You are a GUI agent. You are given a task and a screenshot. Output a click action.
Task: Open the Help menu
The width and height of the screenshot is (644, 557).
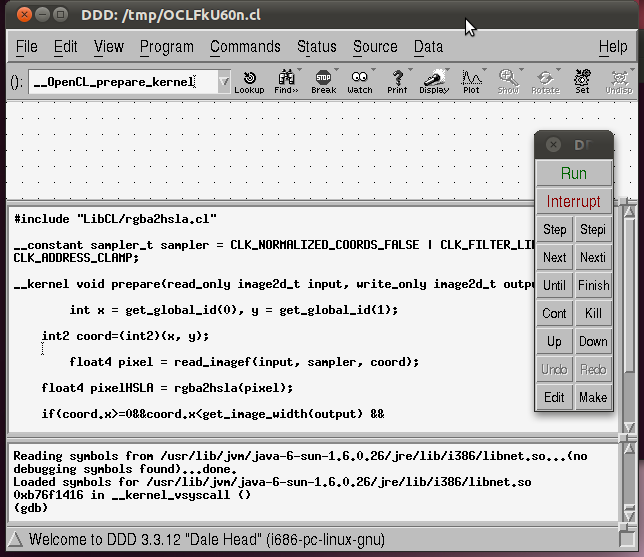(613, 46)
